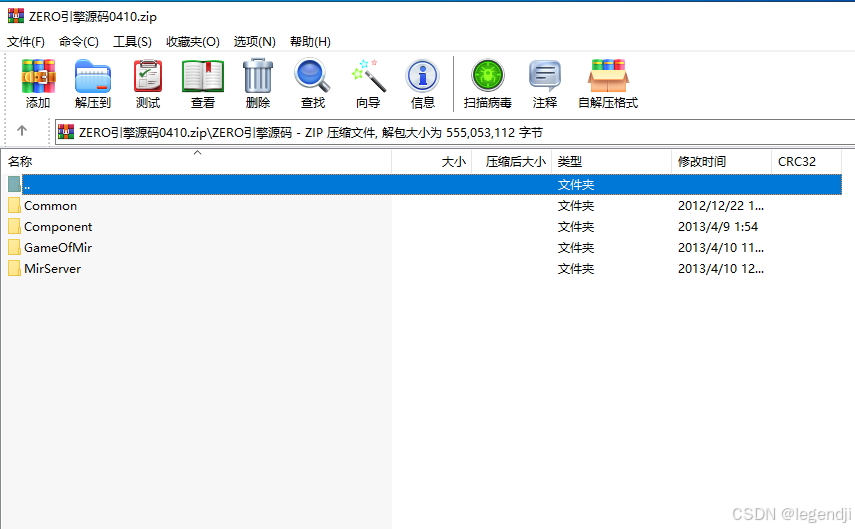Click the WinRAR icon in title bar

(x=16, y=16)
